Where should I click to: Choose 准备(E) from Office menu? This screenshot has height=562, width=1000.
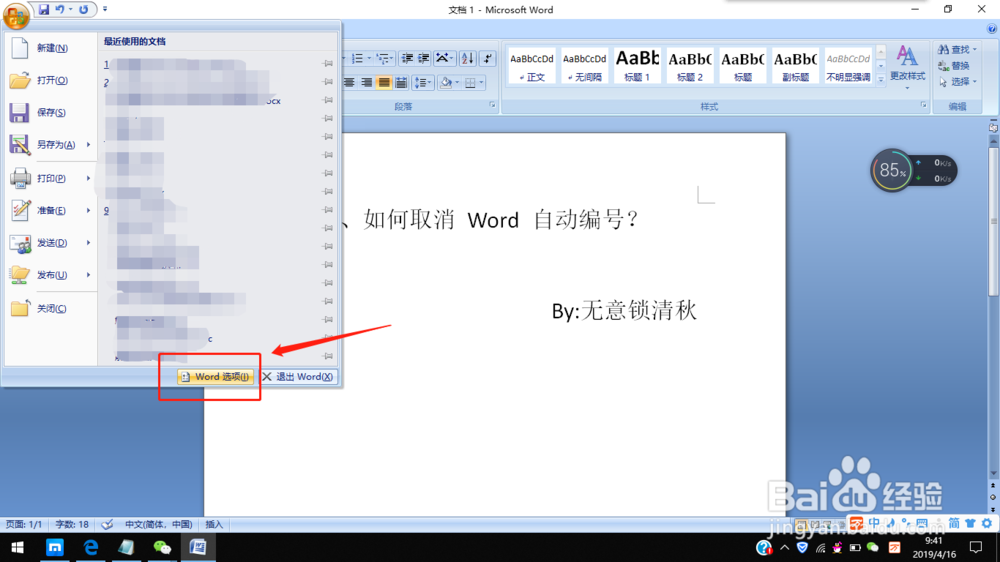point(50,211)
